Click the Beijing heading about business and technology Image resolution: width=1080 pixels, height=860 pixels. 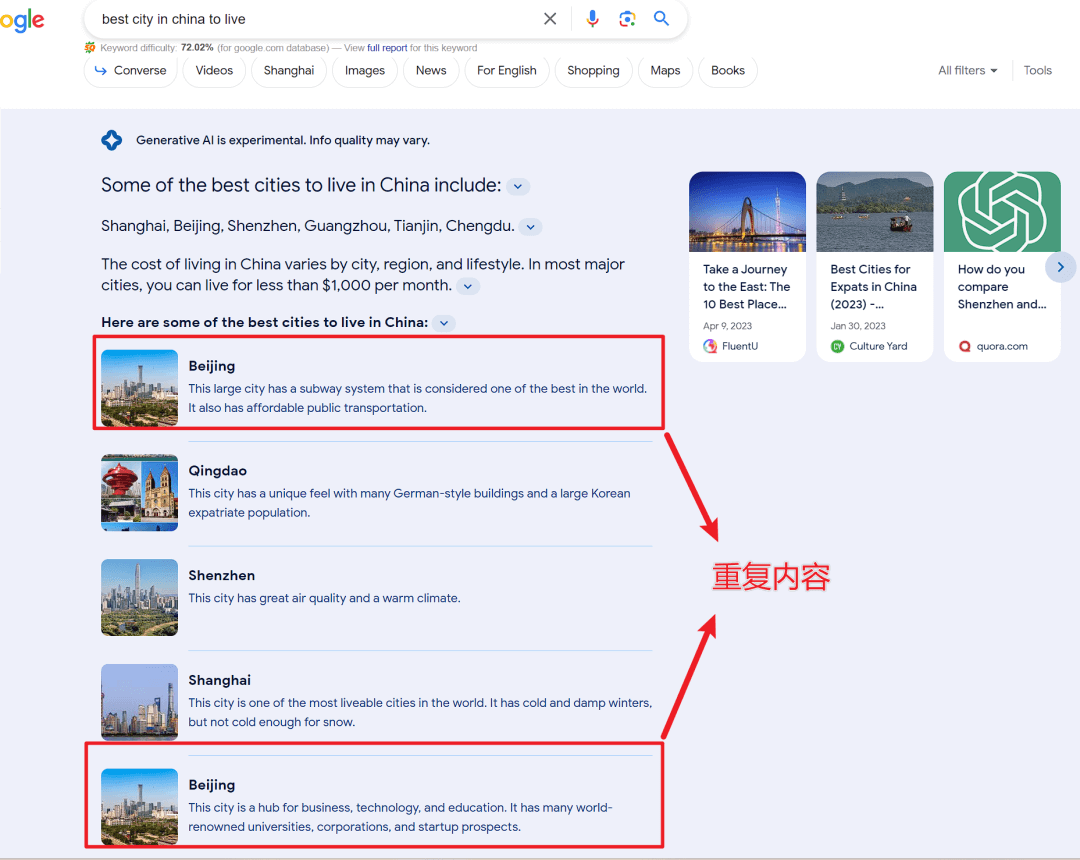click(211, 785)
